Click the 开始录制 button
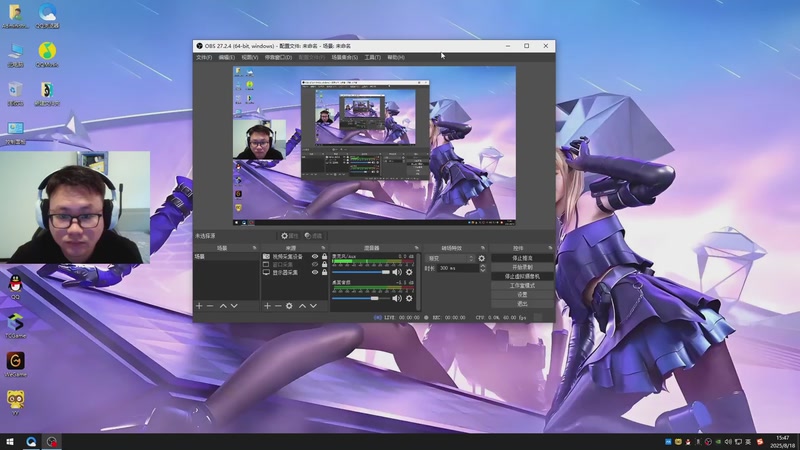800x450 pixels. 522,267
